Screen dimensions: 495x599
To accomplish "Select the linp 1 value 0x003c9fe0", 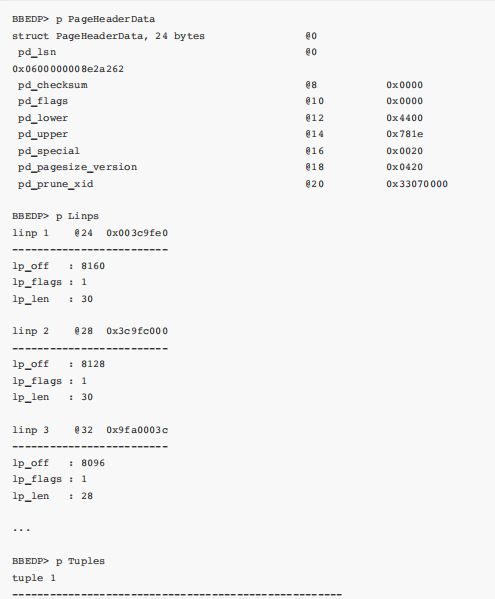I will [x=137, y=233].
